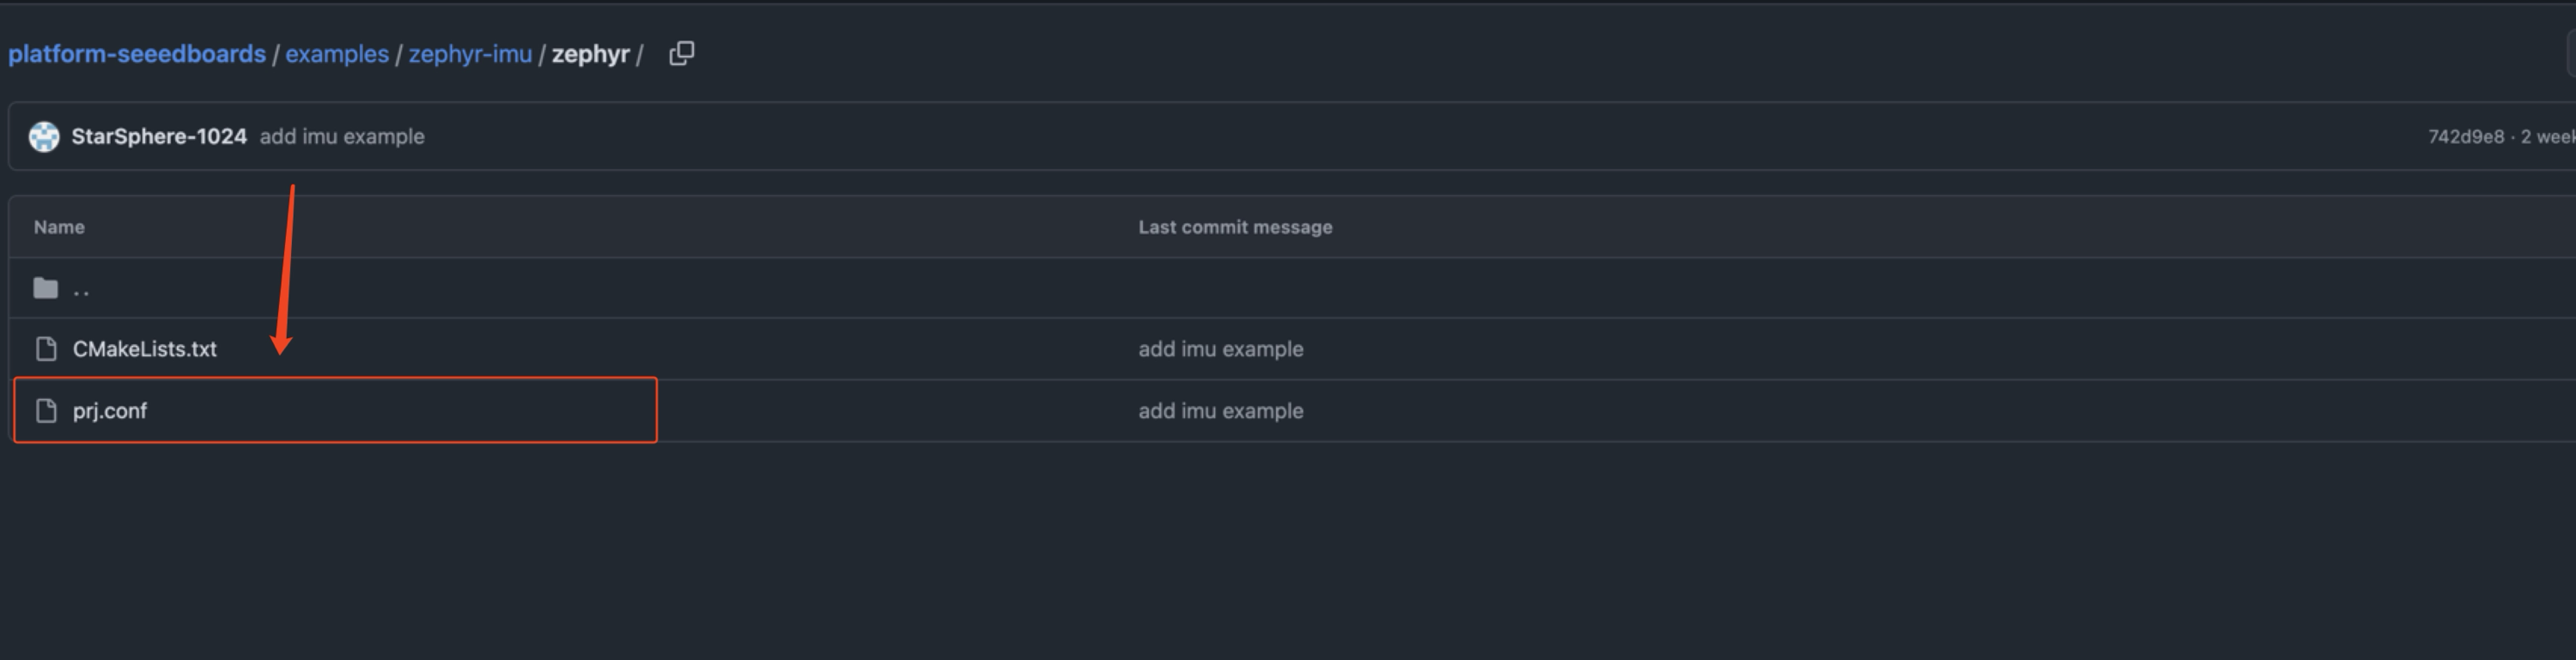2576x660 pixels.
Task: Open latest commit message beside StarSphere-1024
Action: pos(342,136)
